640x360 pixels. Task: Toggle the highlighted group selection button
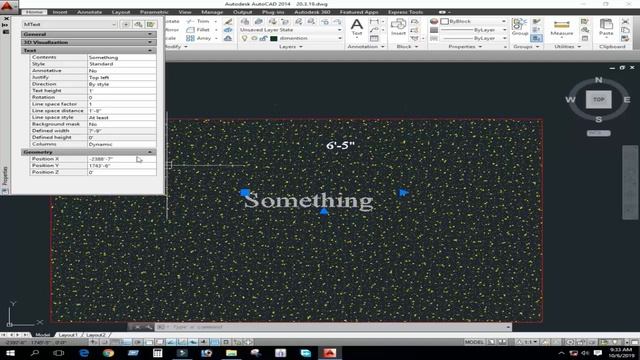pyautogui.click(x=536, y=38)
